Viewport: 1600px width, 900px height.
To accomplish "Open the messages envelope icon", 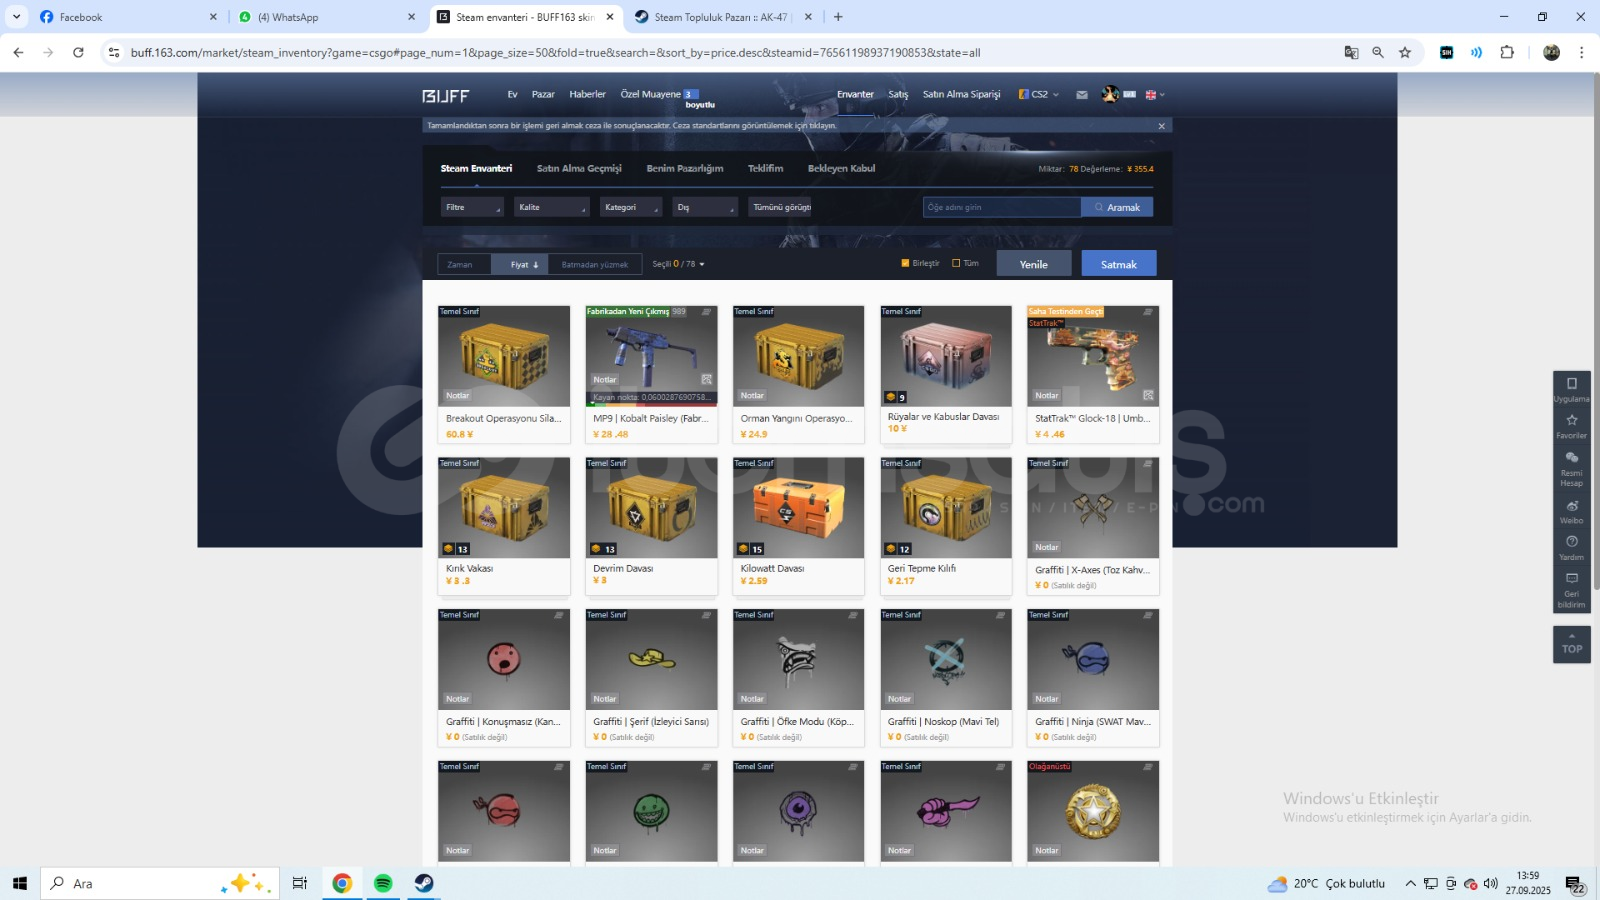I will pyautogui.click(x=1082, y=95).
